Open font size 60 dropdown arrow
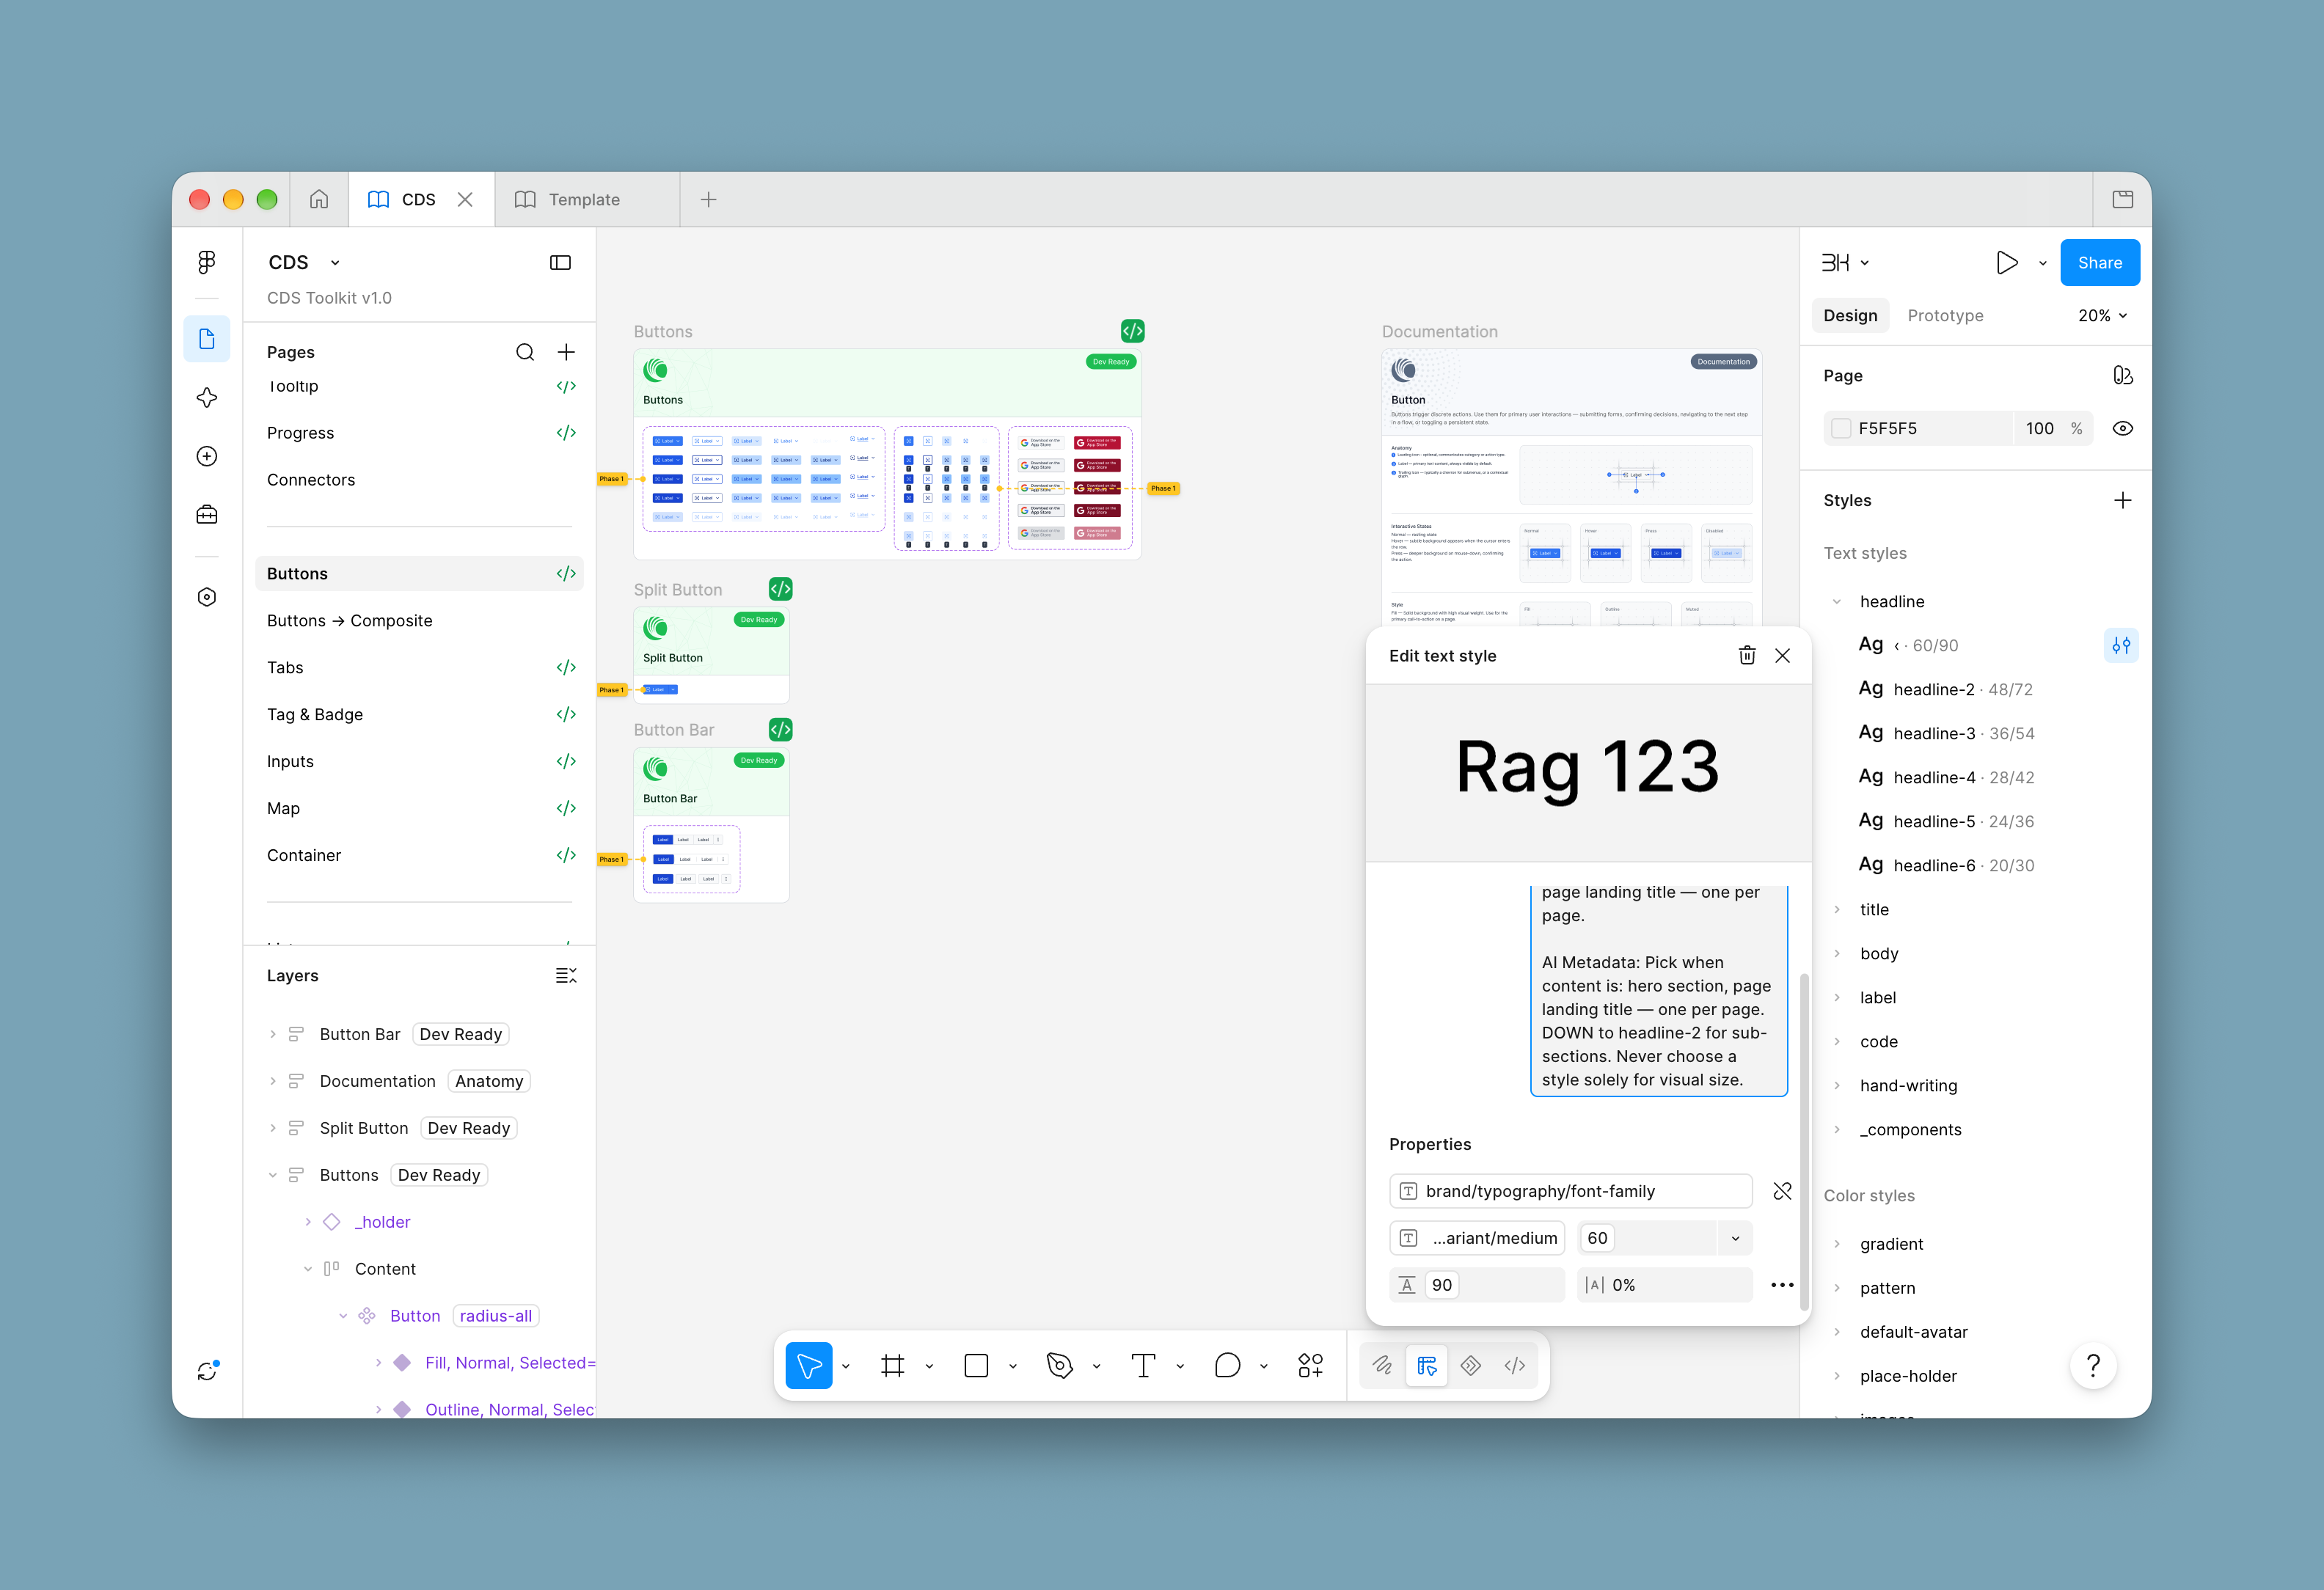The height and width of the screenshot is (1590, 2324). coord(1735,1238)
